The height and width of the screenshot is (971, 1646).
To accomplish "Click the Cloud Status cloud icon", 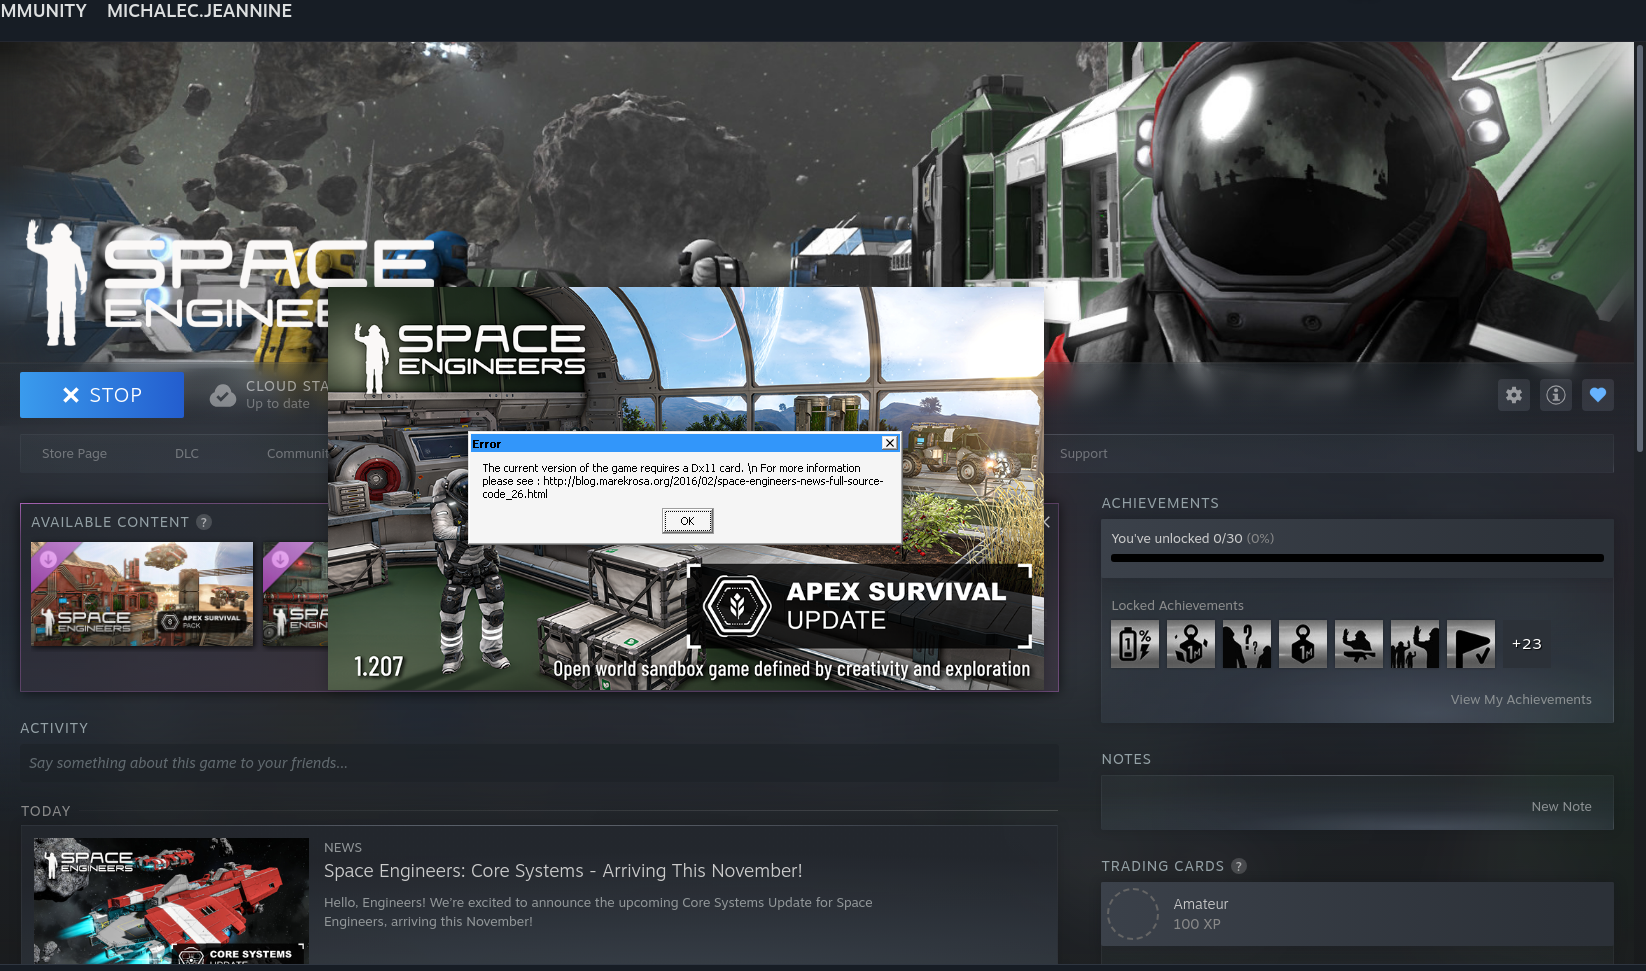I will [x=223, y=396].
